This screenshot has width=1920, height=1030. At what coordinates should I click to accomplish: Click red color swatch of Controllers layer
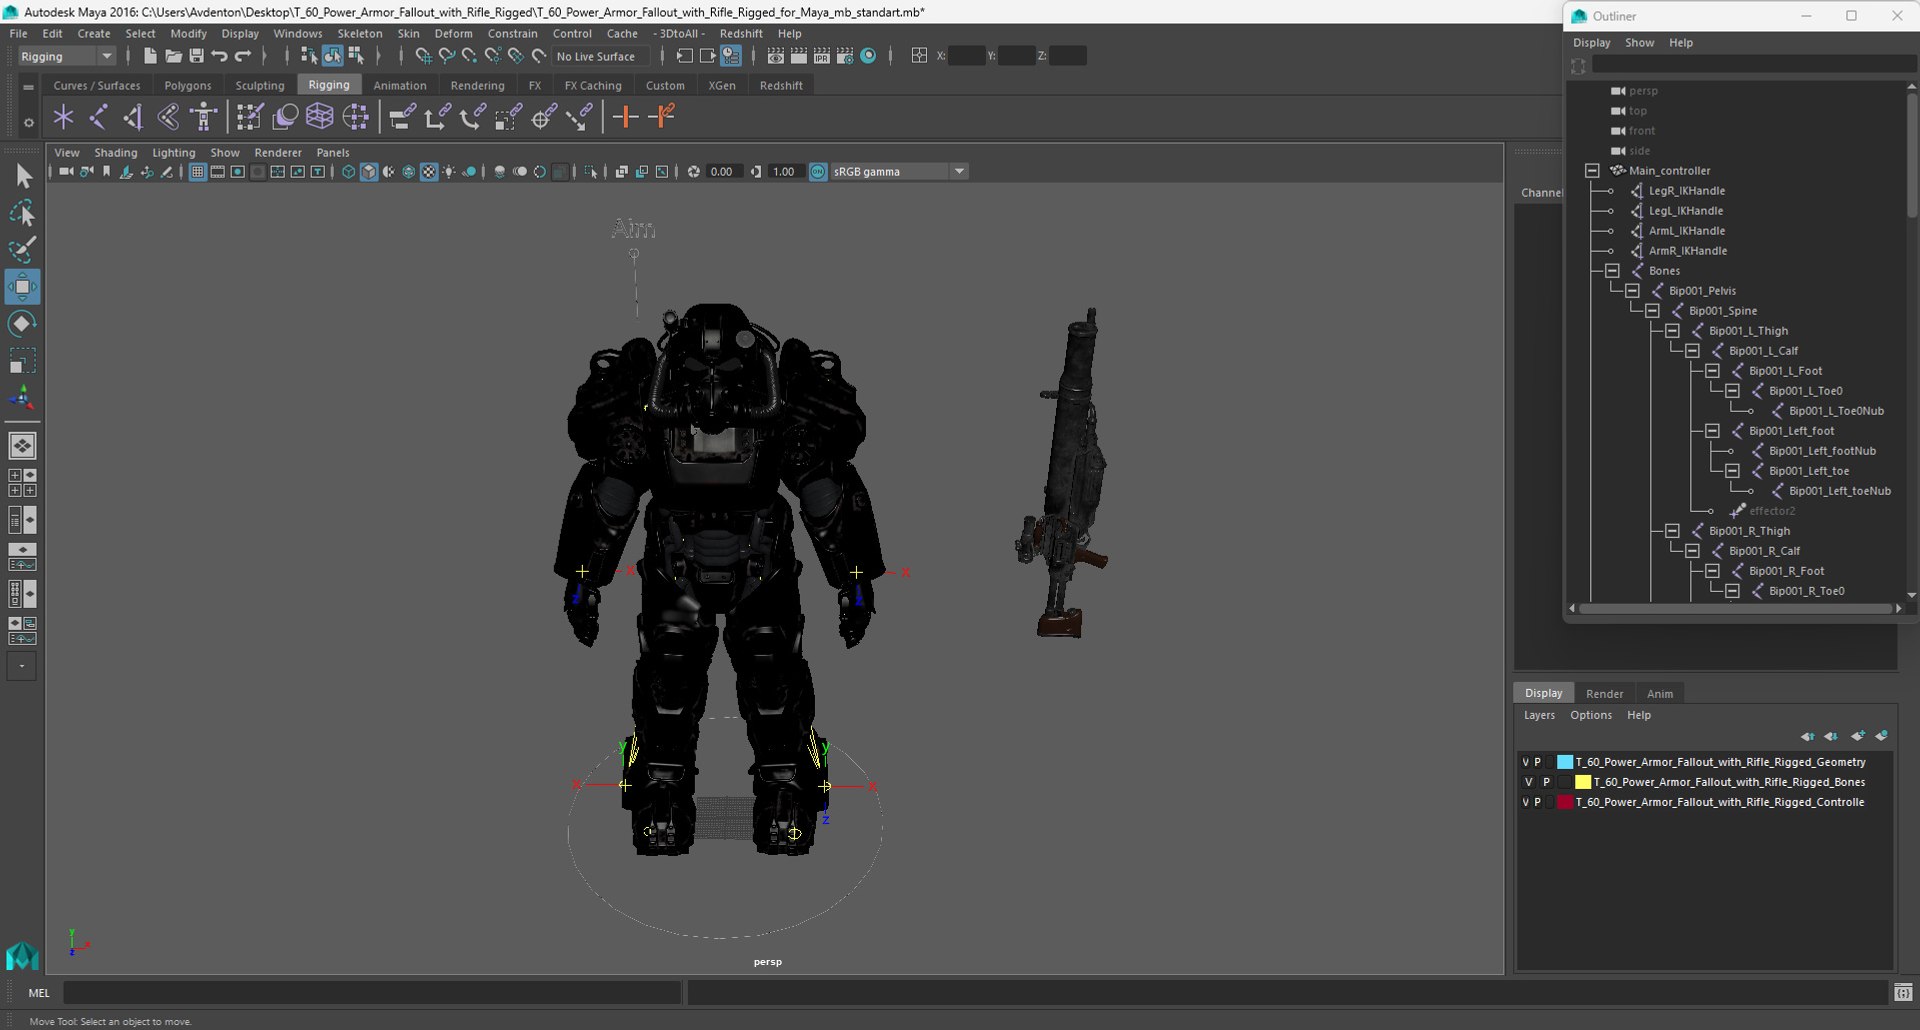tap(1565, 802)
